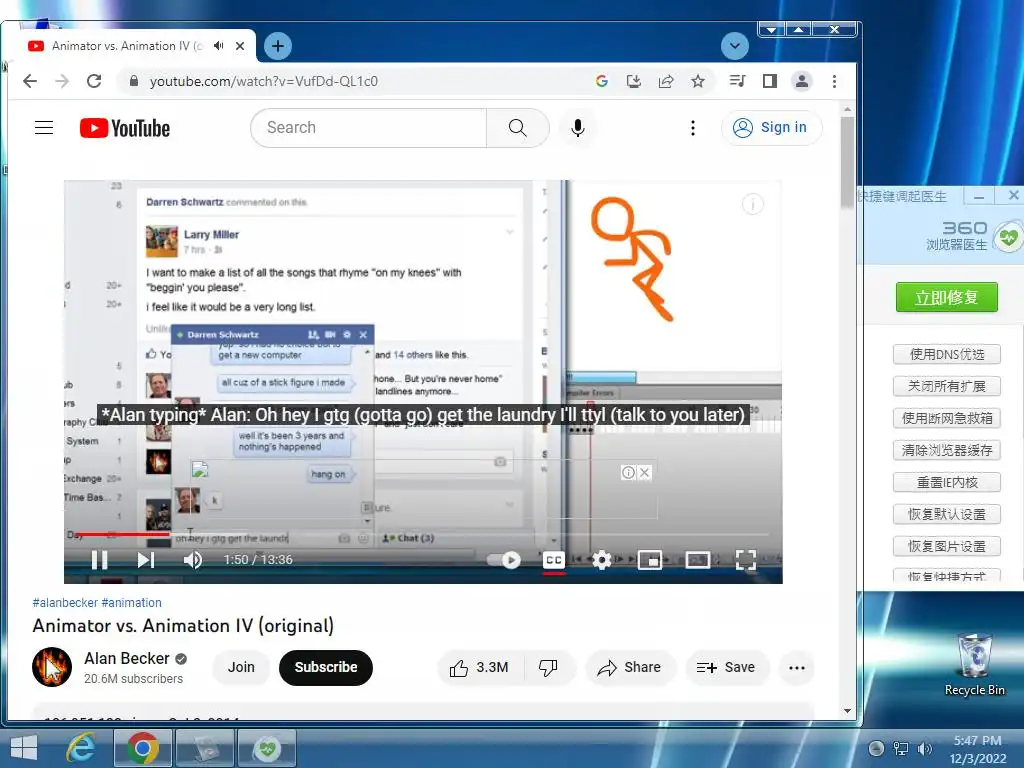Click 使用DNS优选 in 360 panel
This screenshot has width=1024, height=768.
point(947,354)
